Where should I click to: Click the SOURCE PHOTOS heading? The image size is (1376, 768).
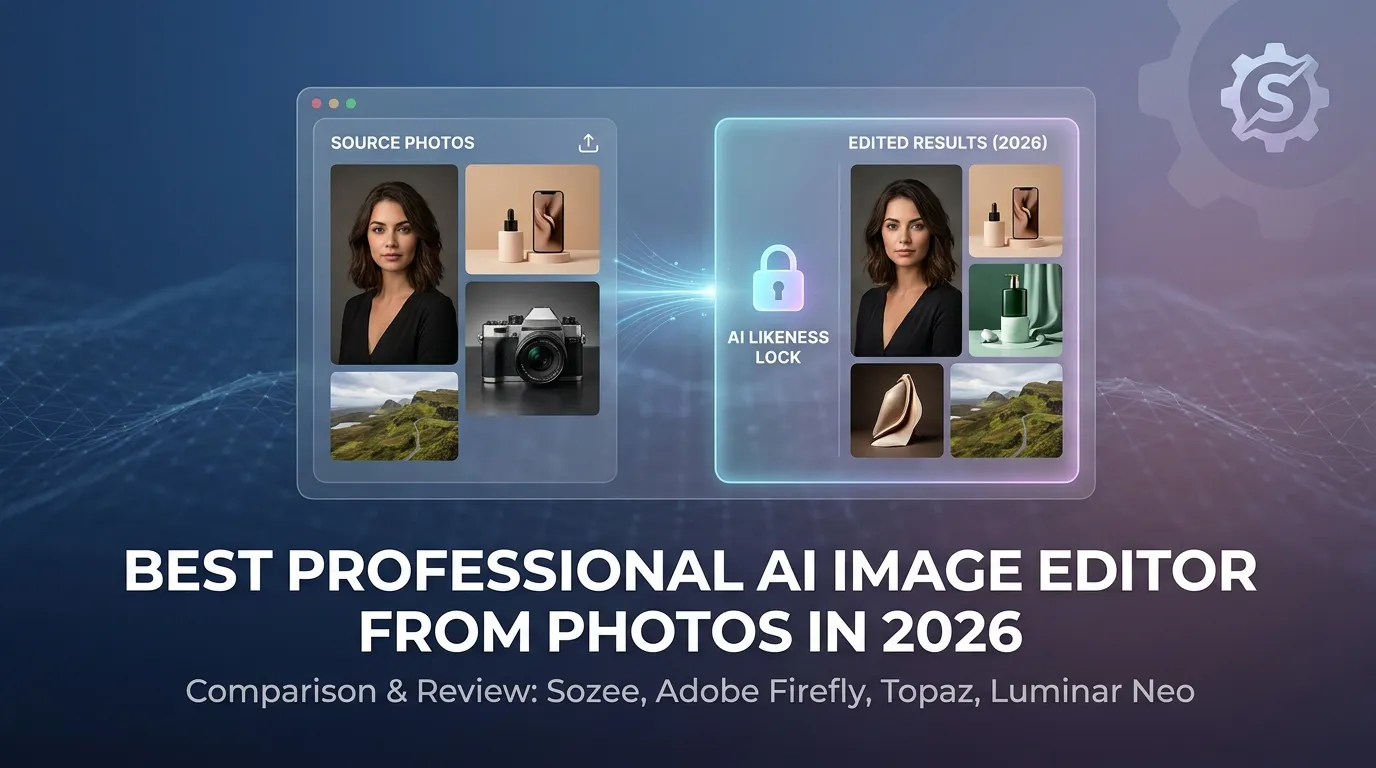[x=402, y=143]
